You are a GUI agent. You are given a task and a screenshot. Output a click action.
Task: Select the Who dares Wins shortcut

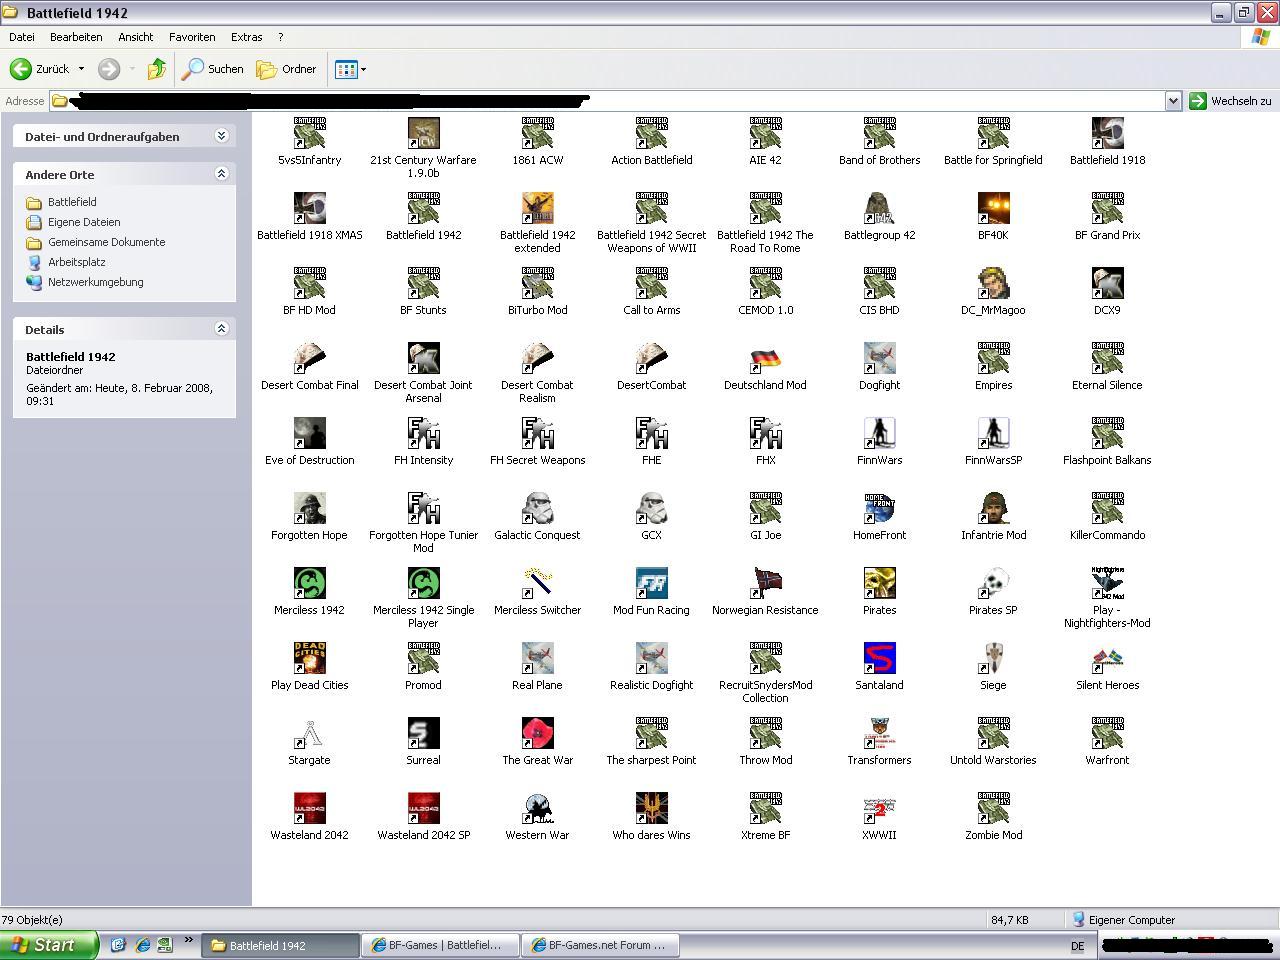pyautogui.click(x=651, y=816)
